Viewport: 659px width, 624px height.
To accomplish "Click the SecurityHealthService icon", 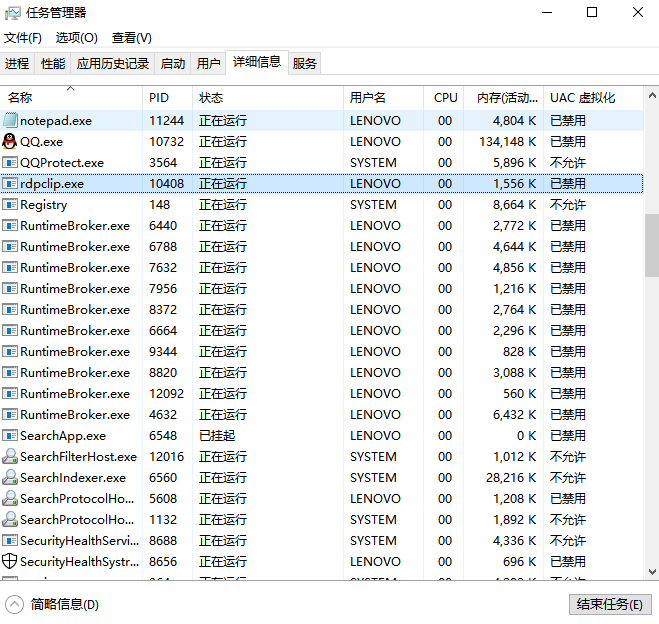I will [10, 541].
